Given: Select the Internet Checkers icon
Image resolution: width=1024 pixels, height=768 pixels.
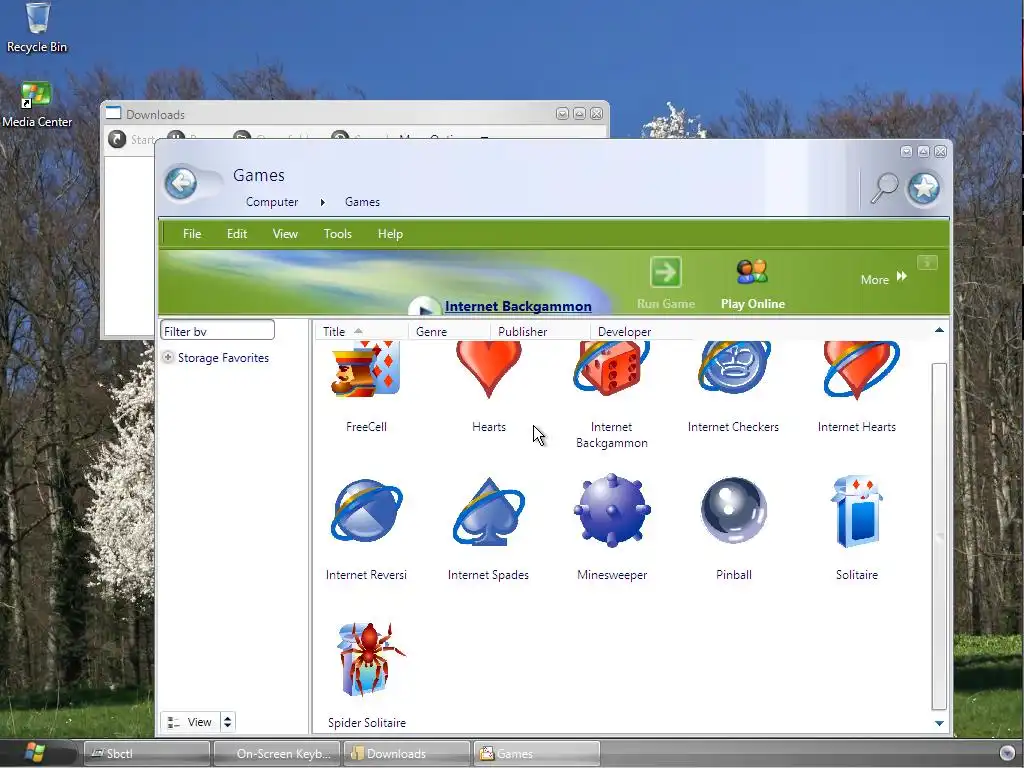Looking at the screenshot, I should (733, 368).
